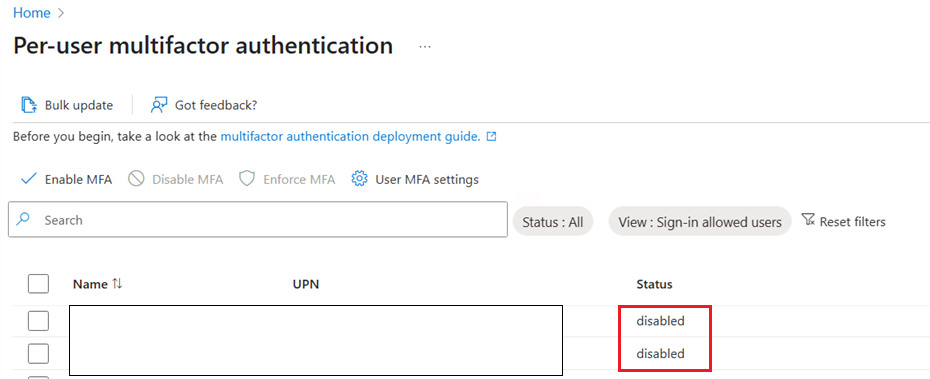Image resolution: width=930 pixels, height=379 pixels.
Task: Focus the Search input field
Action: (258, 219)
